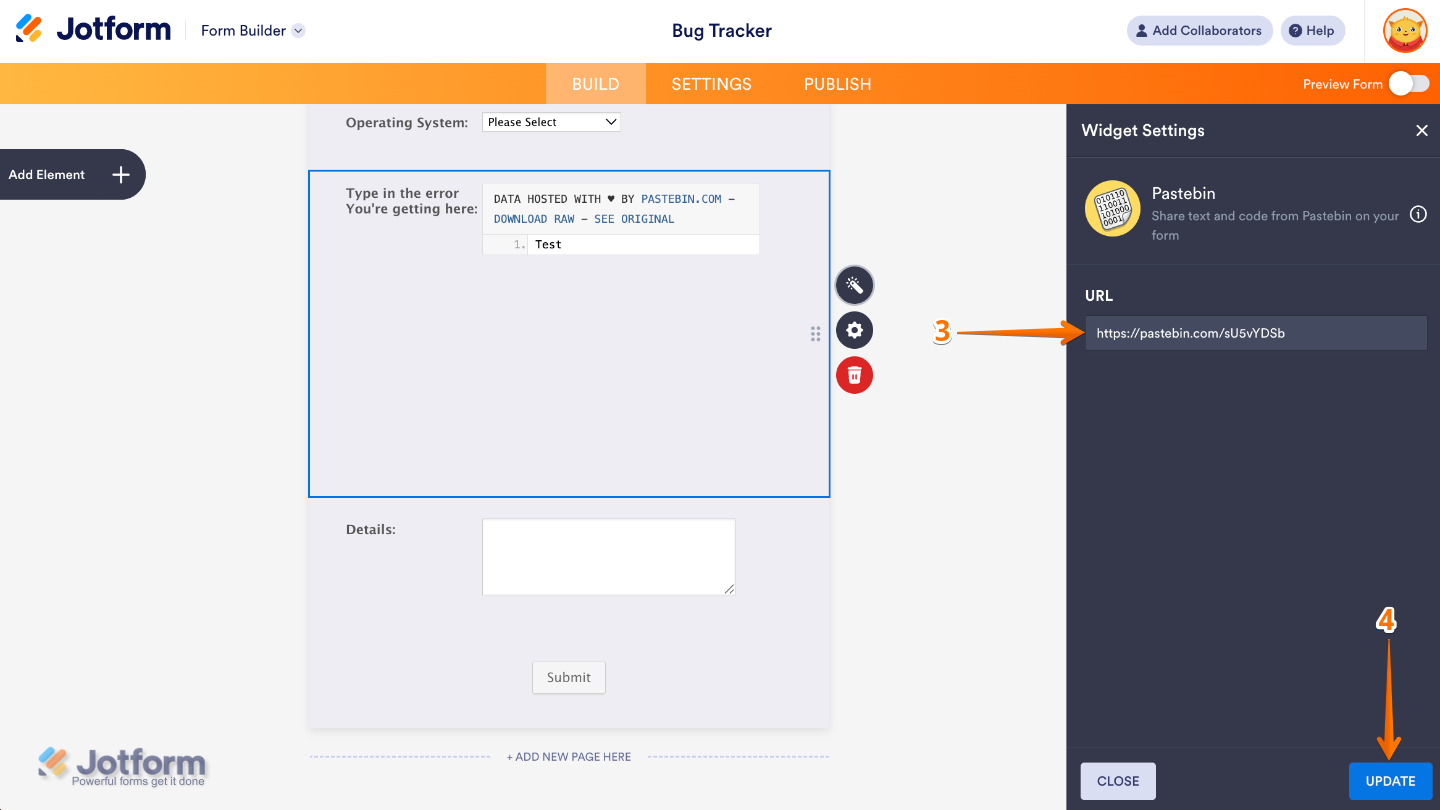Click the Pastebin widget icon
This screenshot has width=1440, height=810.
(x=1112, y=209)
